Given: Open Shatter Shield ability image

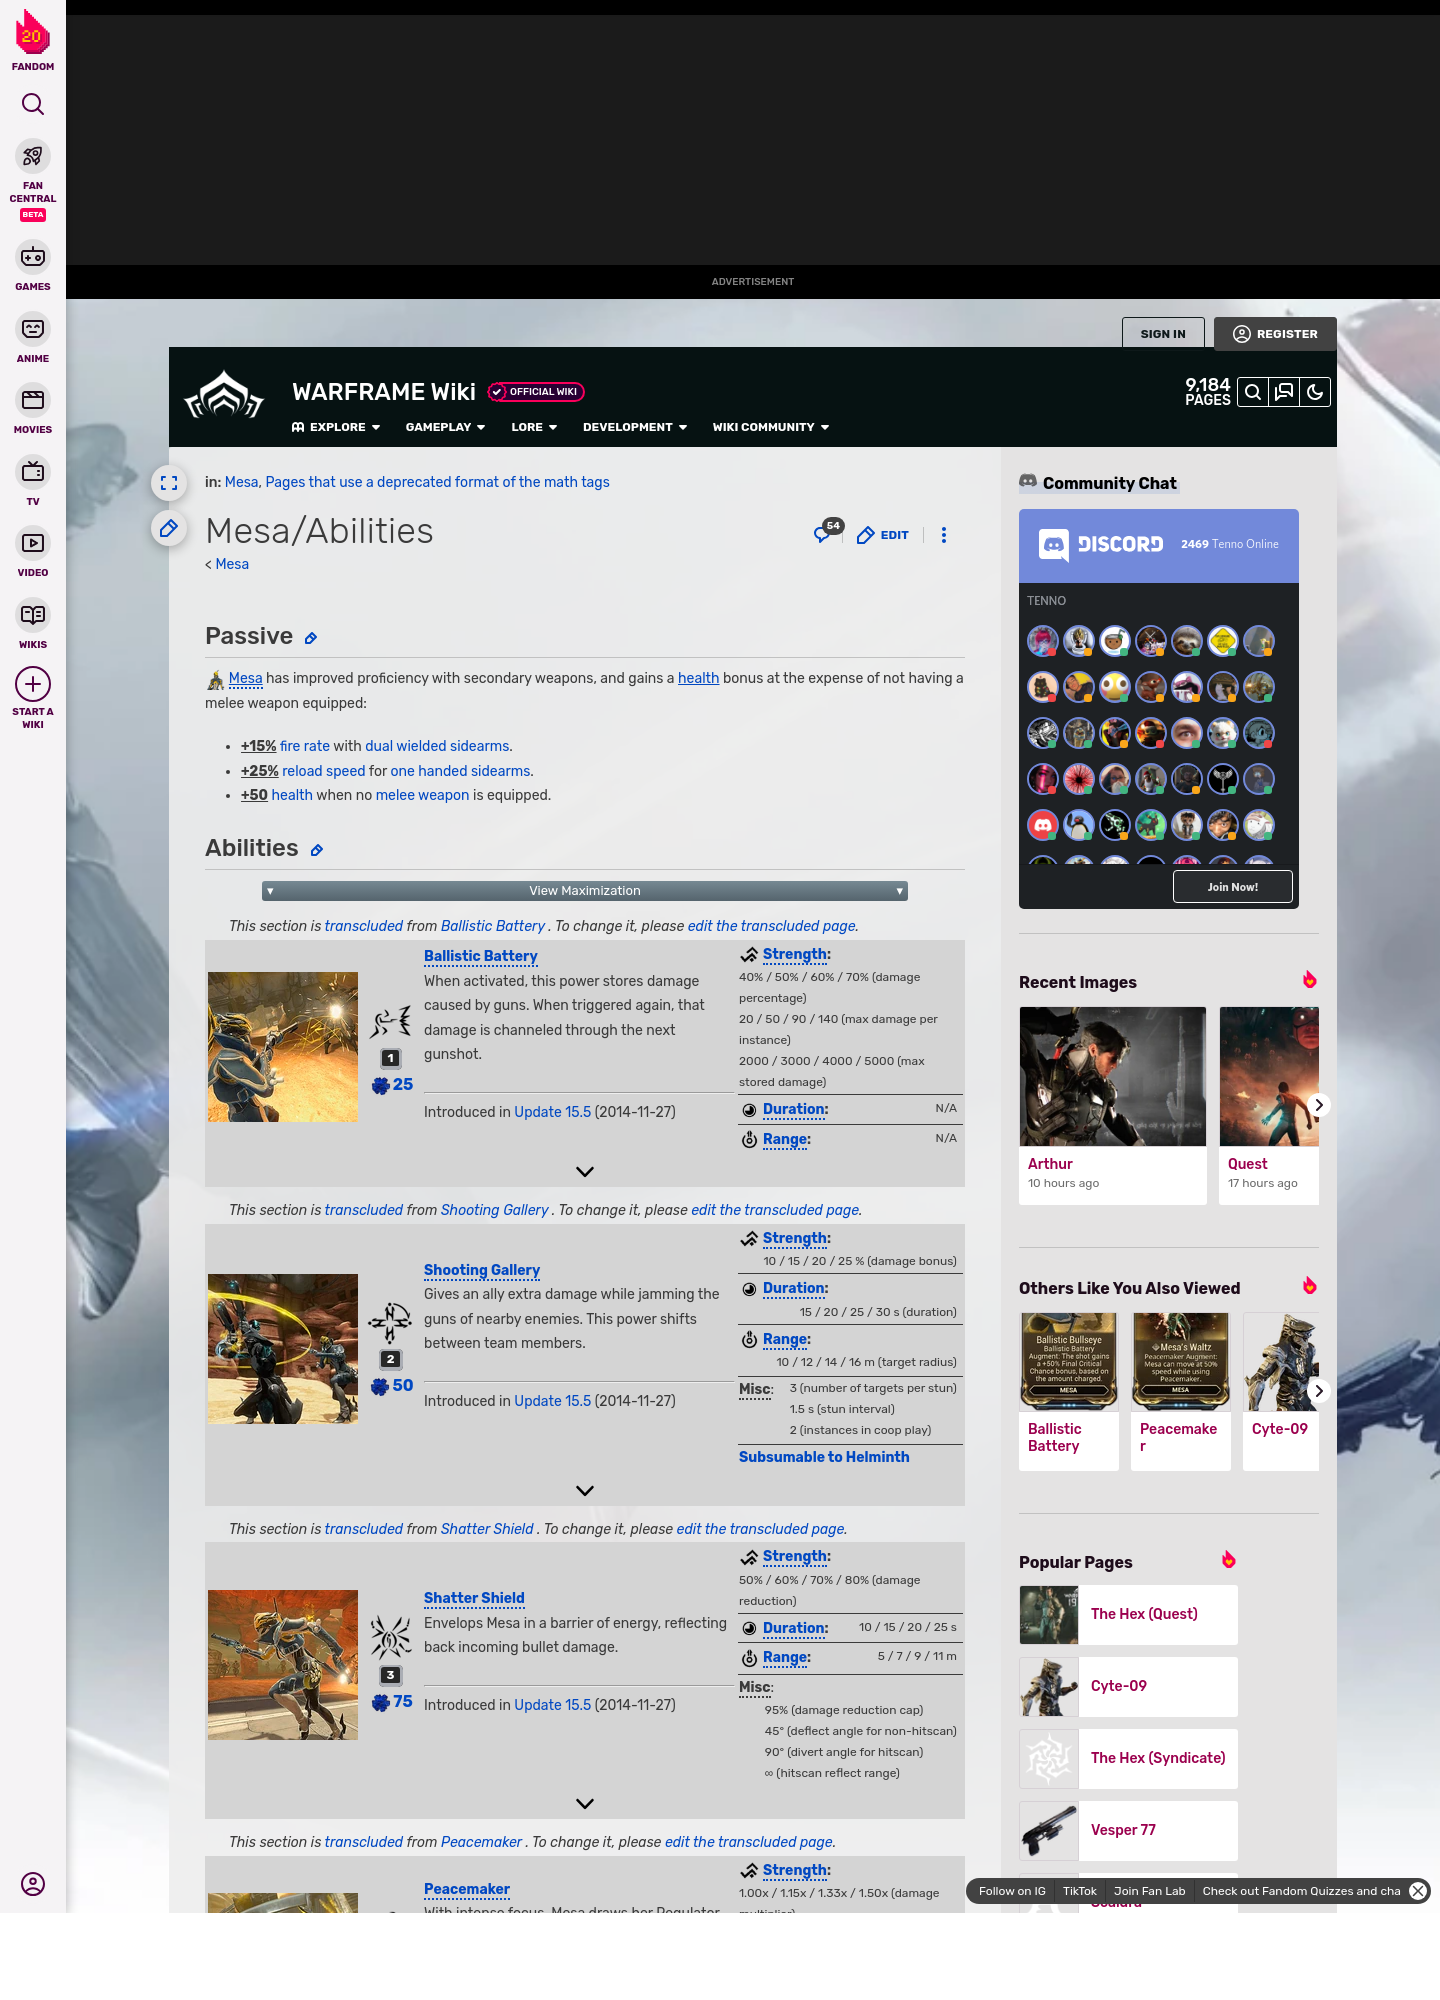Looking at the screenshot, I should coord(283,1665).
